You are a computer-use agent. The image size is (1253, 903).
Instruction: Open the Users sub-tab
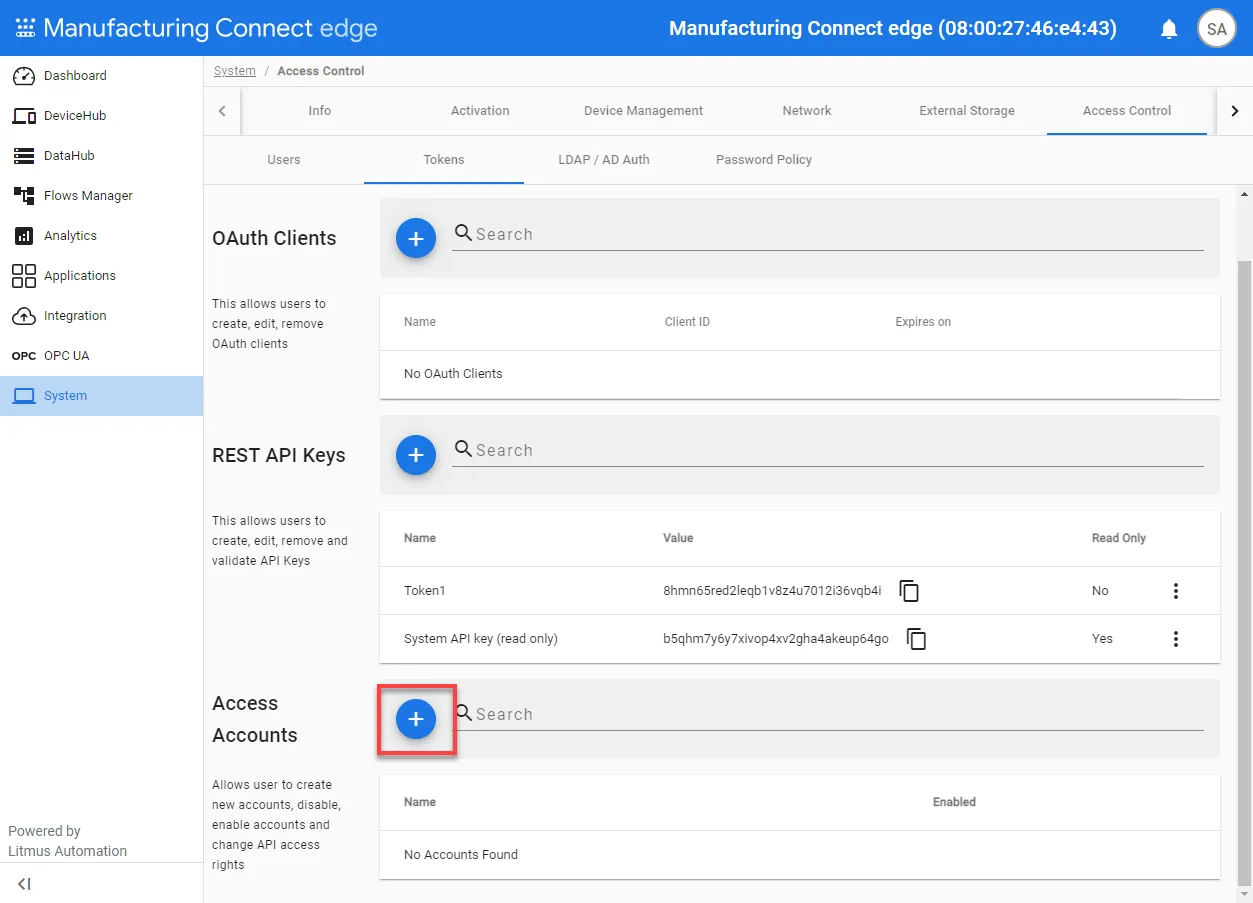[284, 160]
